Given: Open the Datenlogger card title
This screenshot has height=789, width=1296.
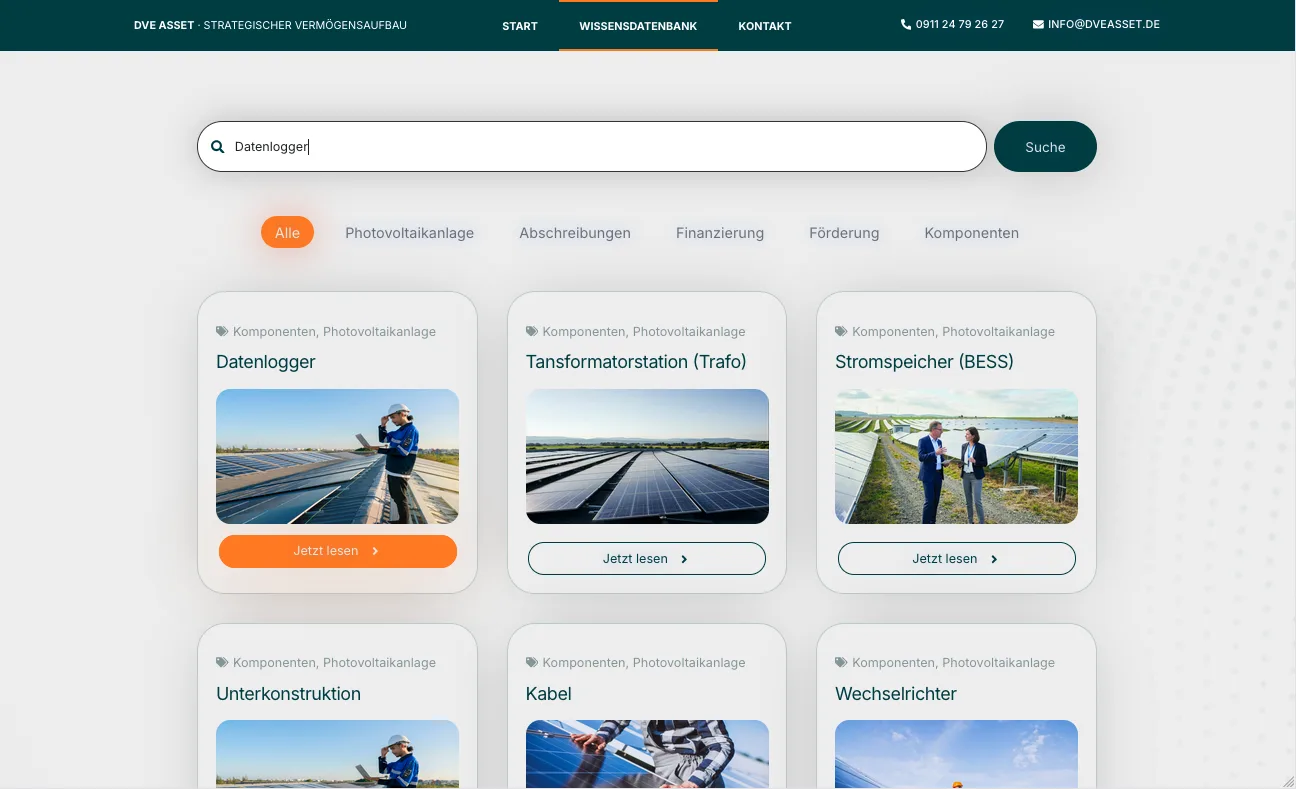Looking at the screenshot, I should [266, 362].
